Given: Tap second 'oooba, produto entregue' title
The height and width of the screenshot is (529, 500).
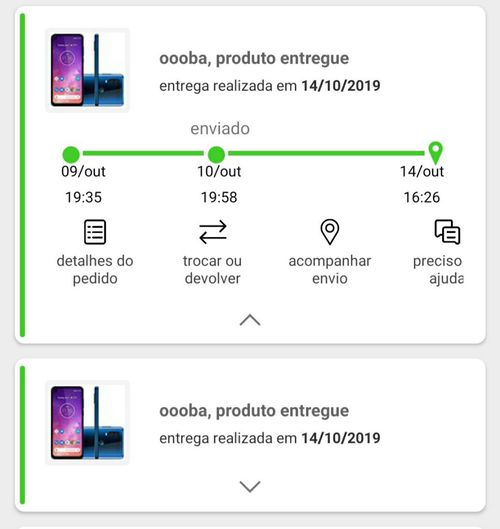Looking at the screenshot, I should pyautogui.click(x=254, y=411).
